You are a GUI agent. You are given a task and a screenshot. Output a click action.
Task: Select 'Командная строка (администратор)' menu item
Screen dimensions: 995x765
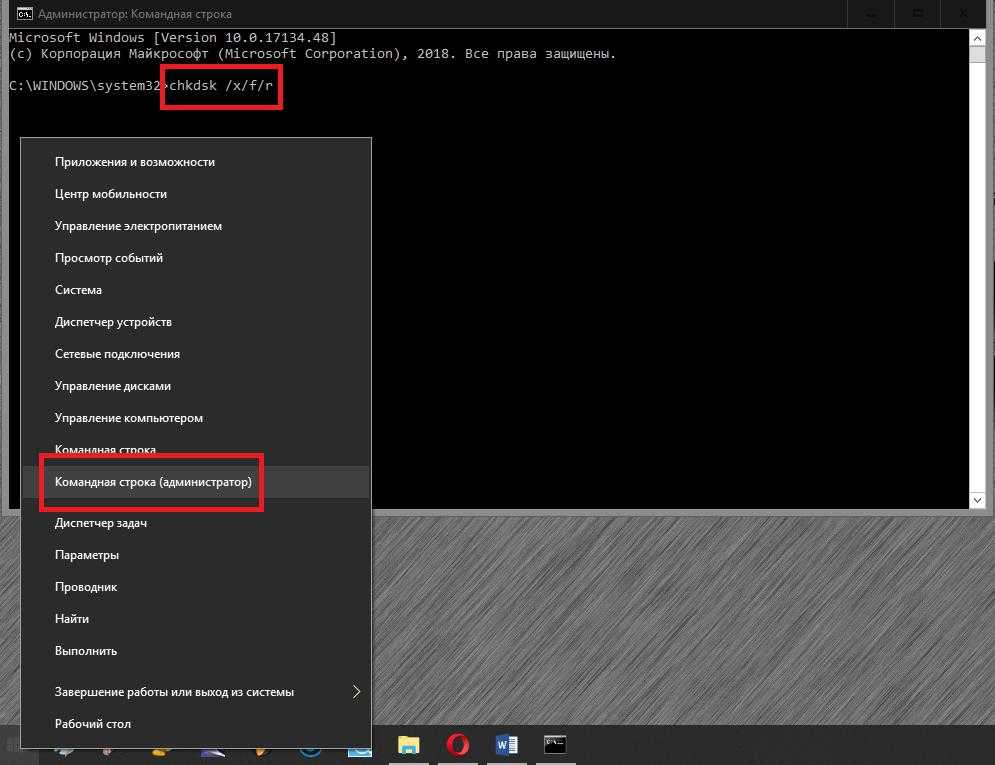[x=153, y=482]
